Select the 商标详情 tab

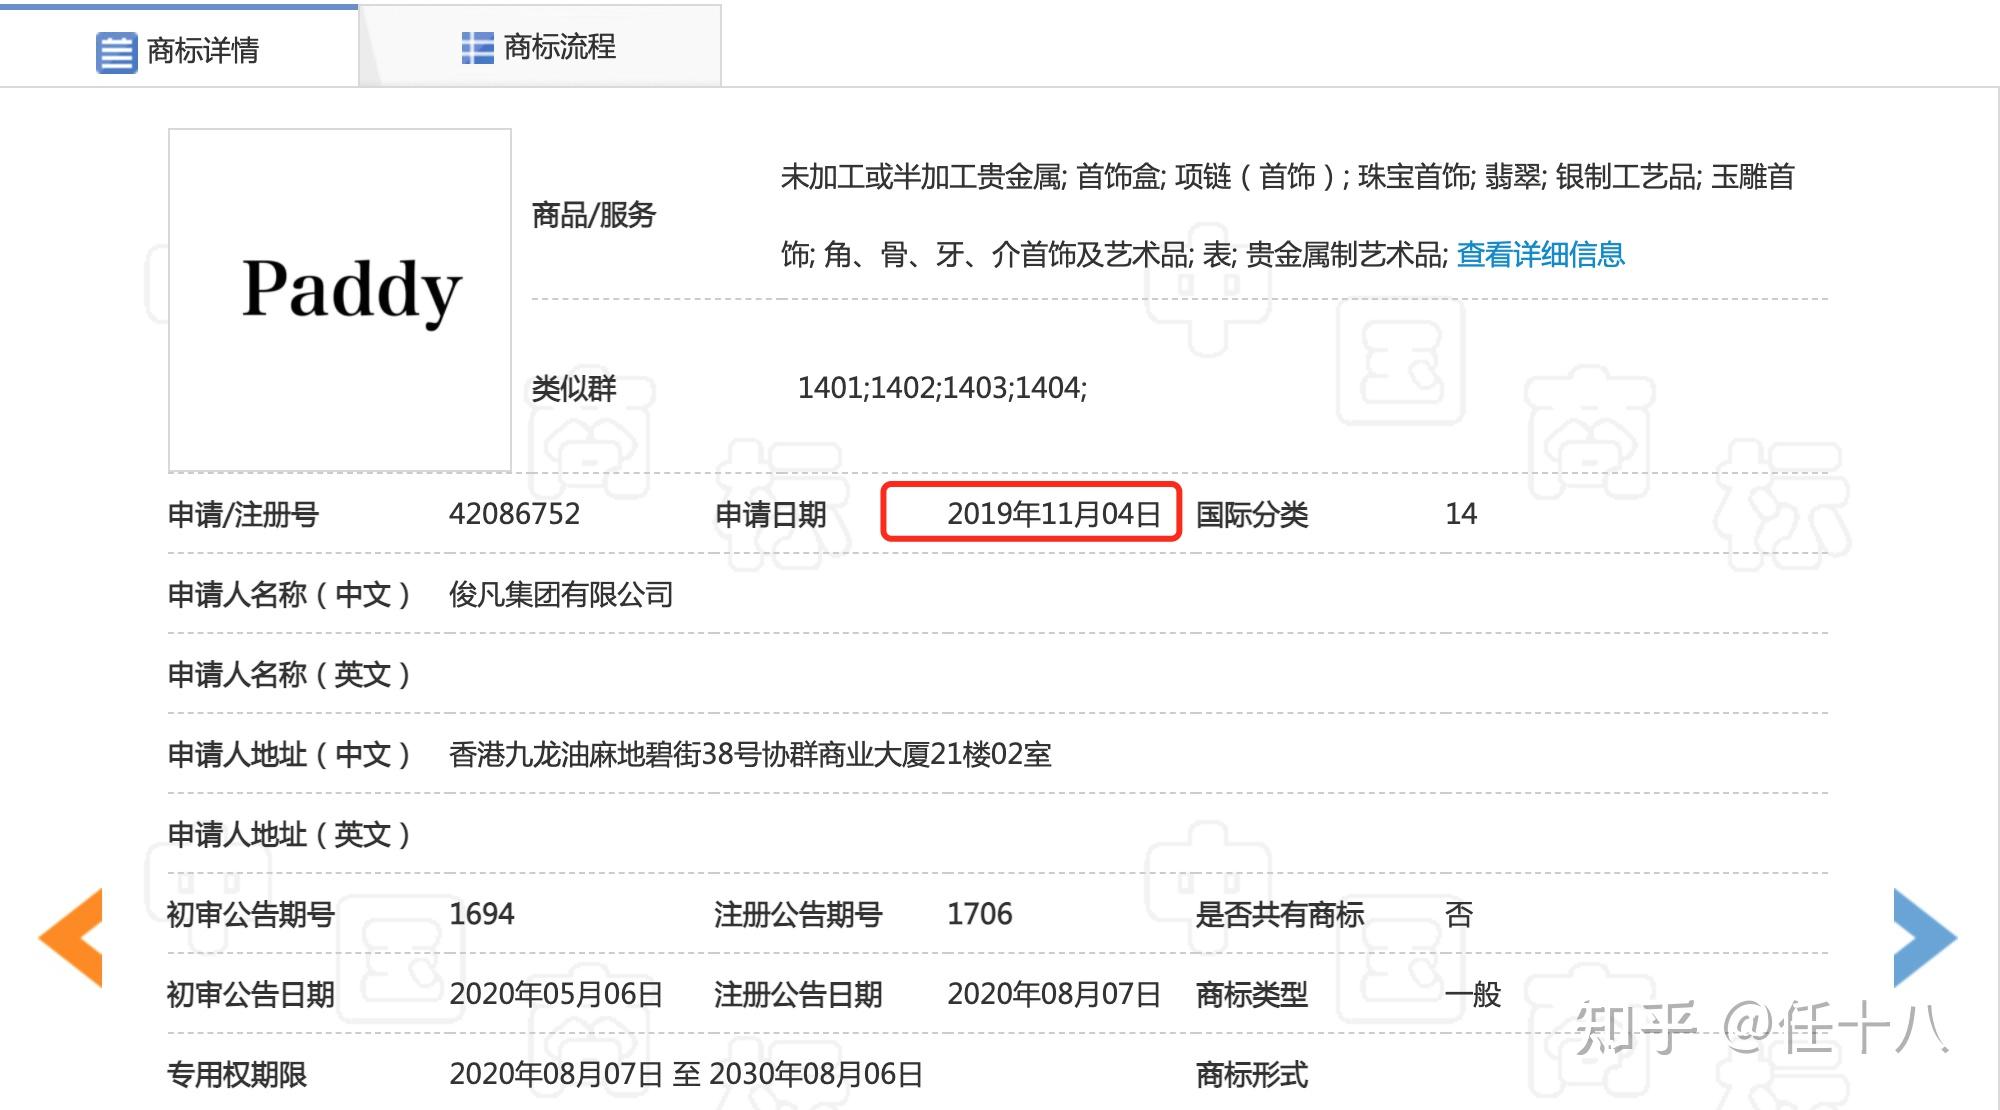202,50
